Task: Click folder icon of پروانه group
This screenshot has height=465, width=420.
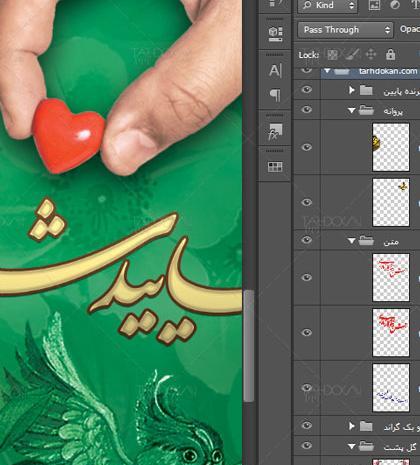Action: [366, 110]
